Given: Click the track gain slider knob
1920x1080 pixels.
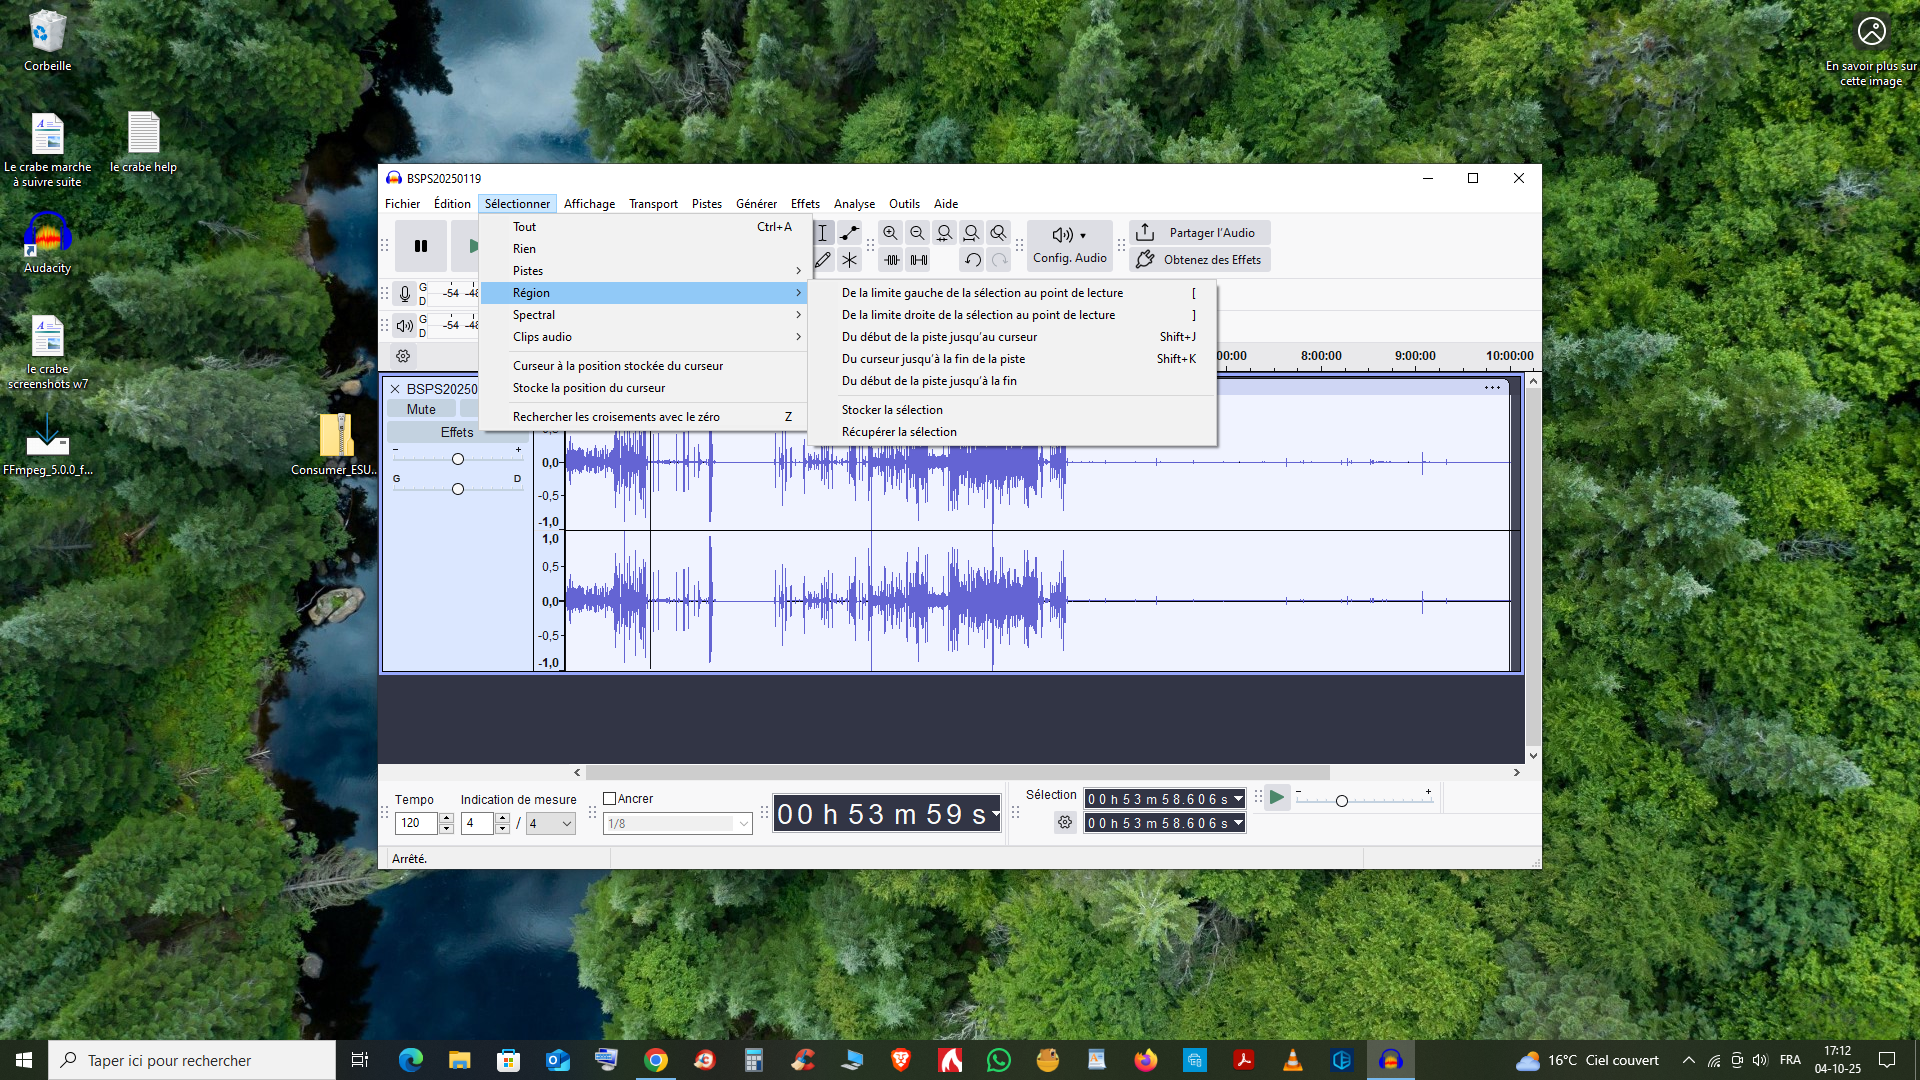Looking at the screenshot, I should pos(458,459).
